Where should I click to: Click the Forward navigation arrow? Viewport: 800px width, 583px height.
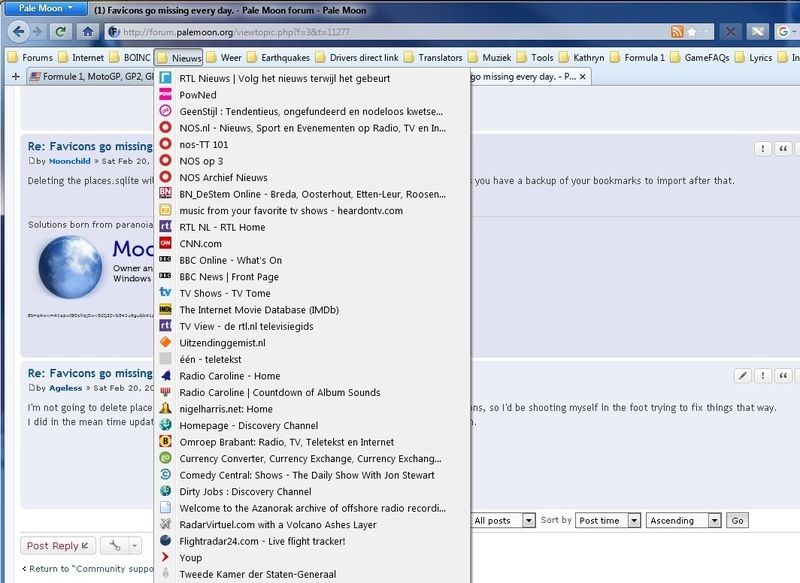click(37, 32)
